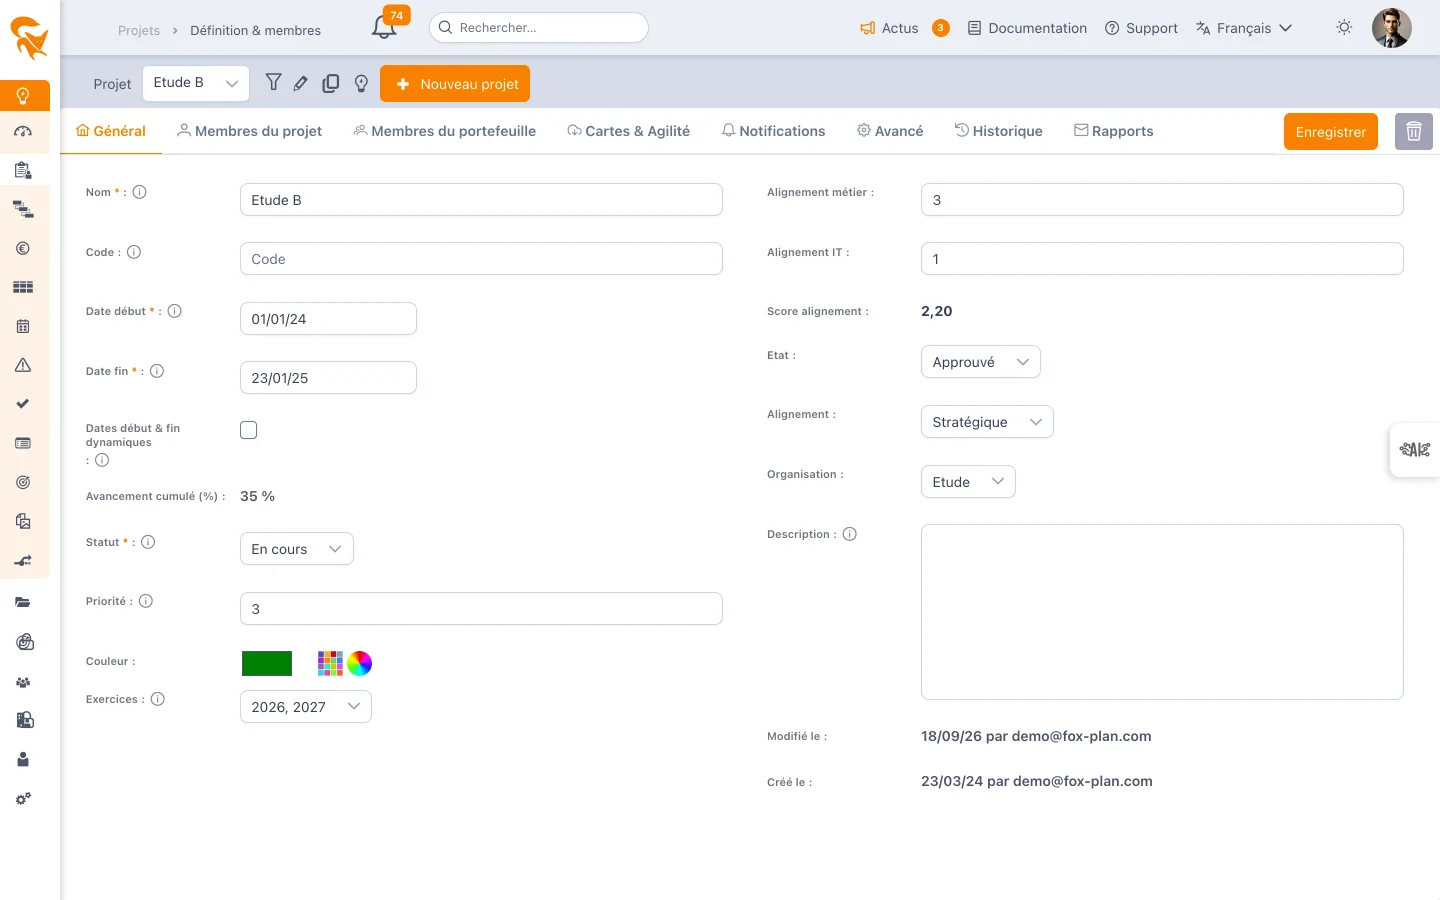The image size is (1440, 900).
Task: Open the Statut dropdown showing En cours
Action: pos(297,549)
